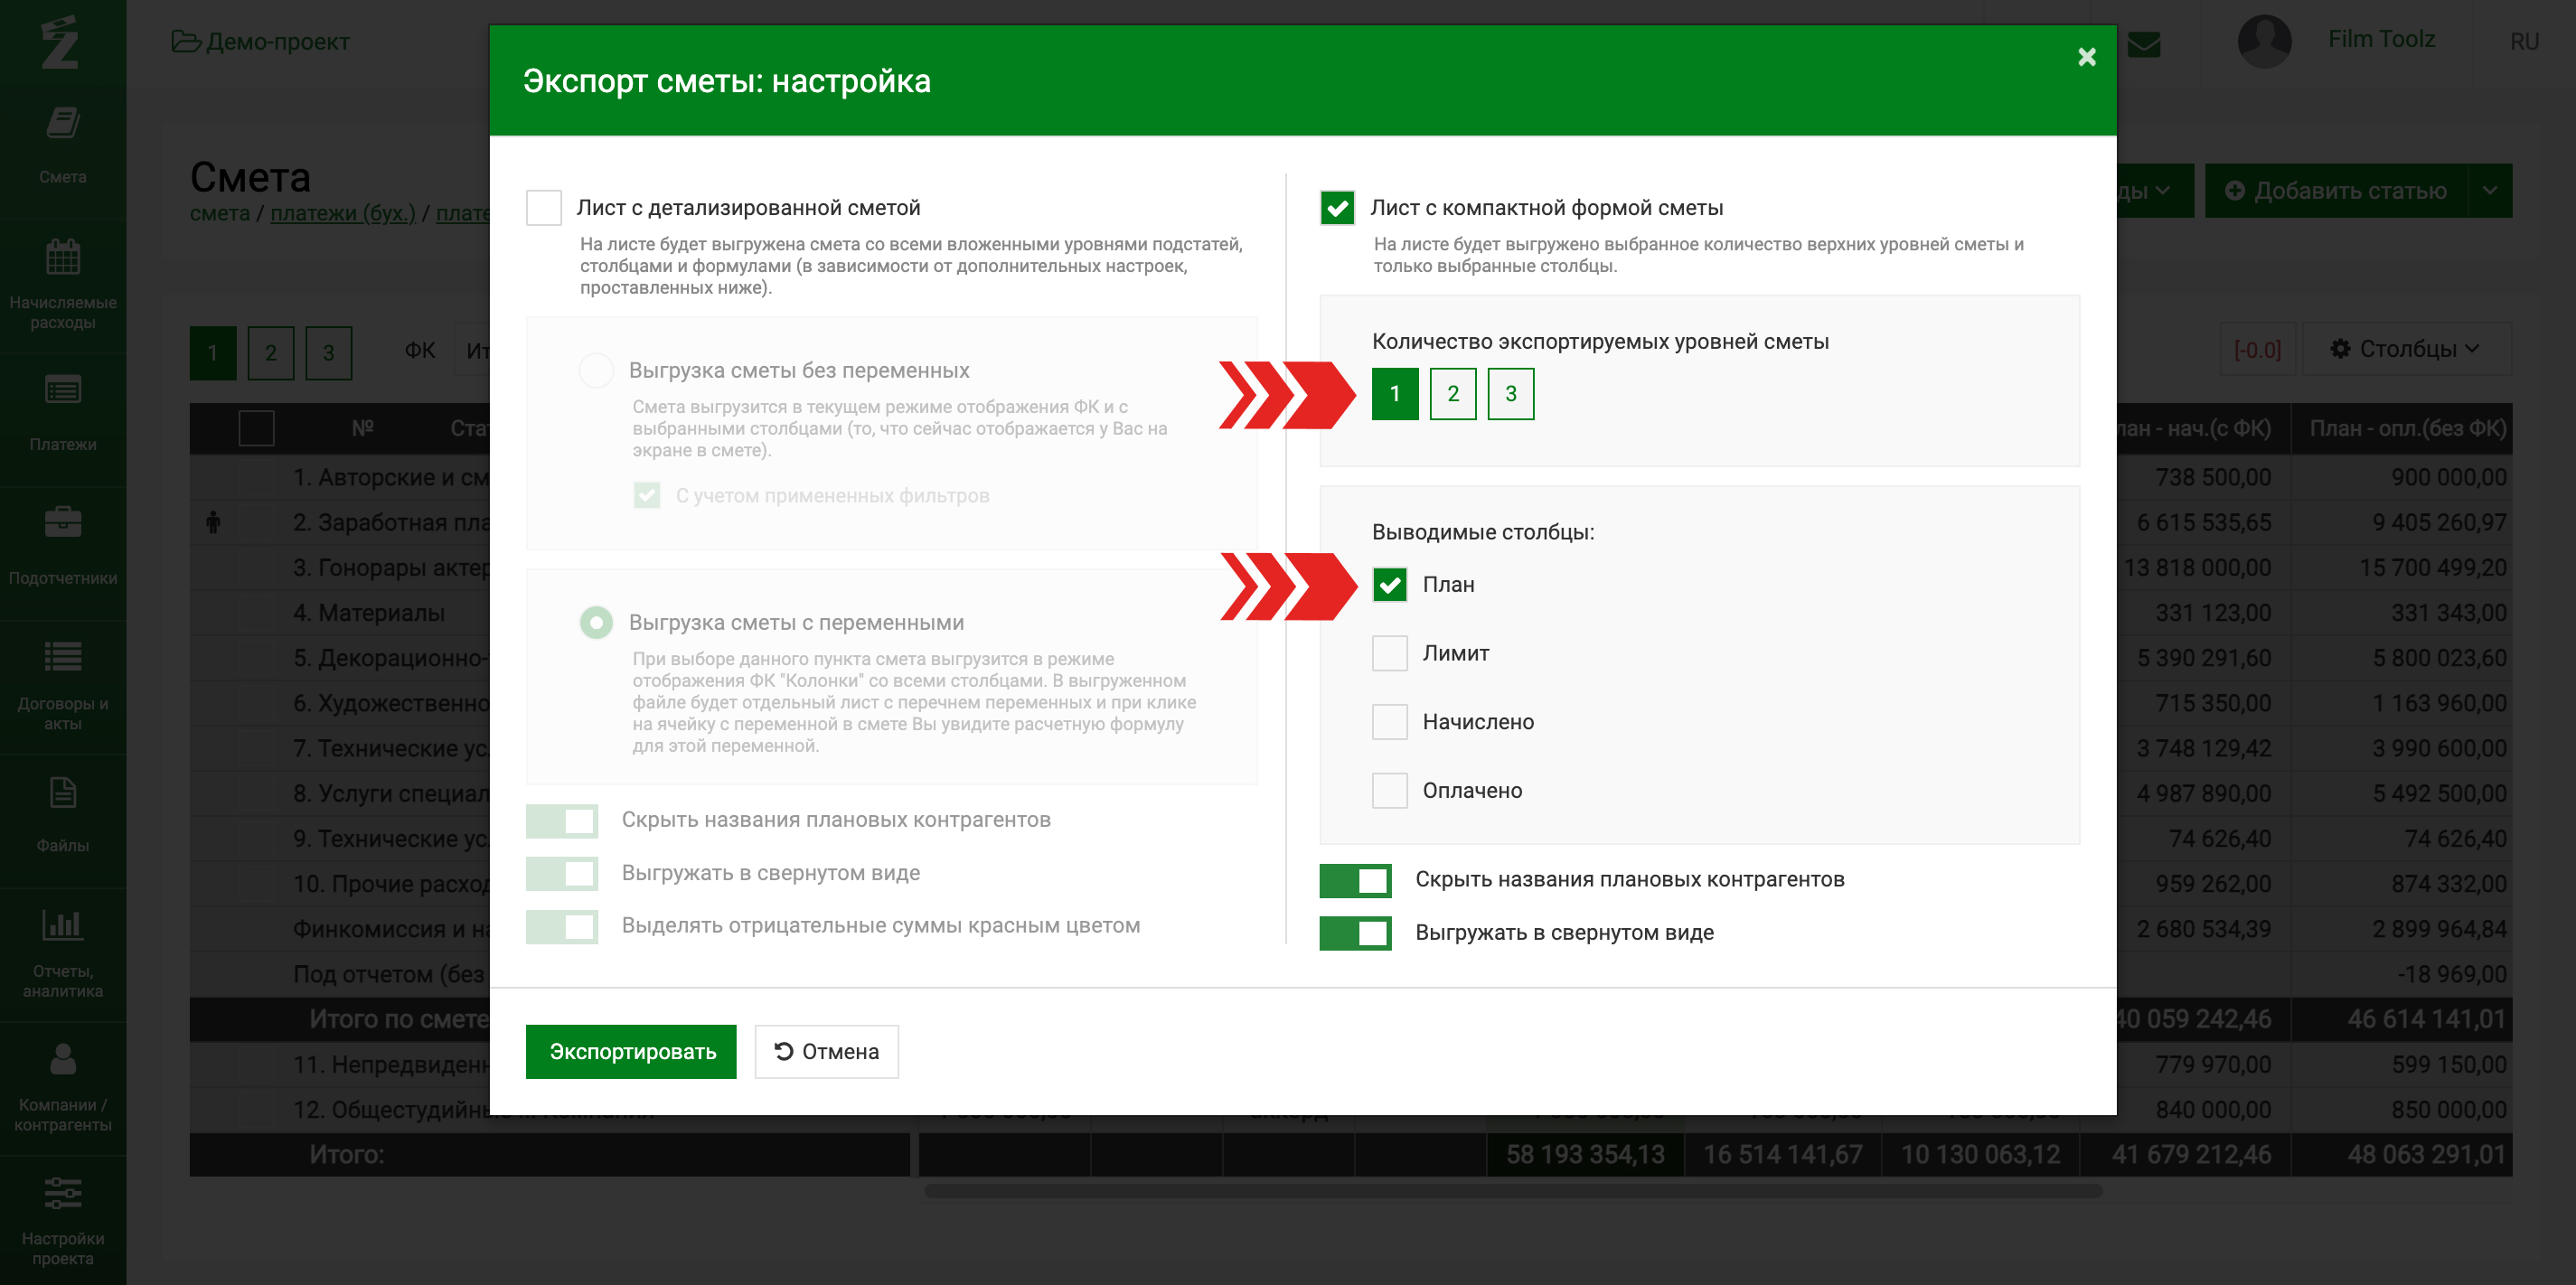Image resolution: width=2576 pixels, height=1285 pixels.
Task: Open Договоры и акты list icon
Action: [62, 656]
